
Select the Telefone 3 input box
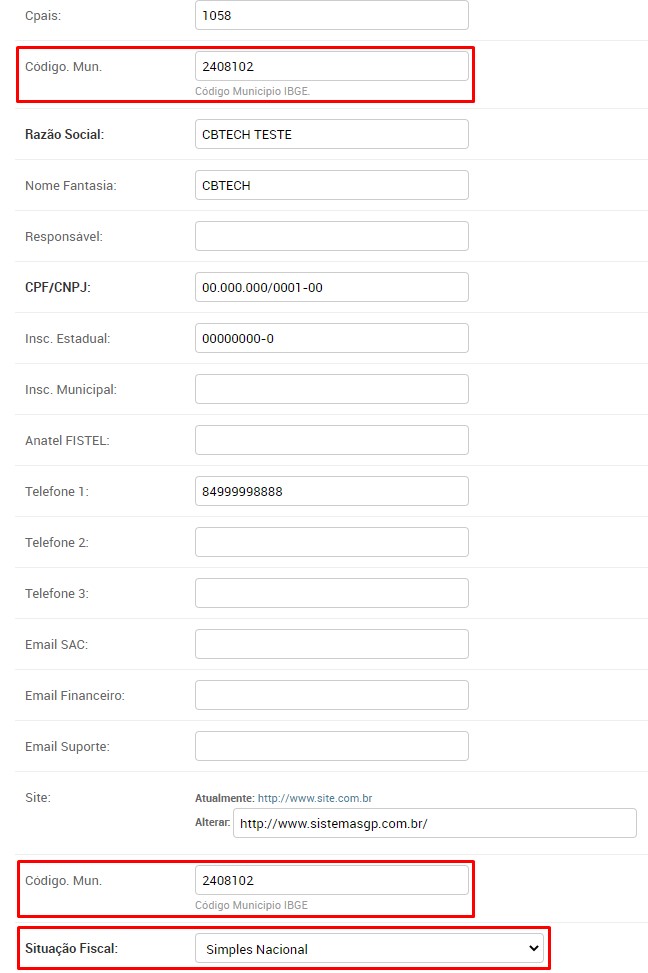(x=331, y=594)
